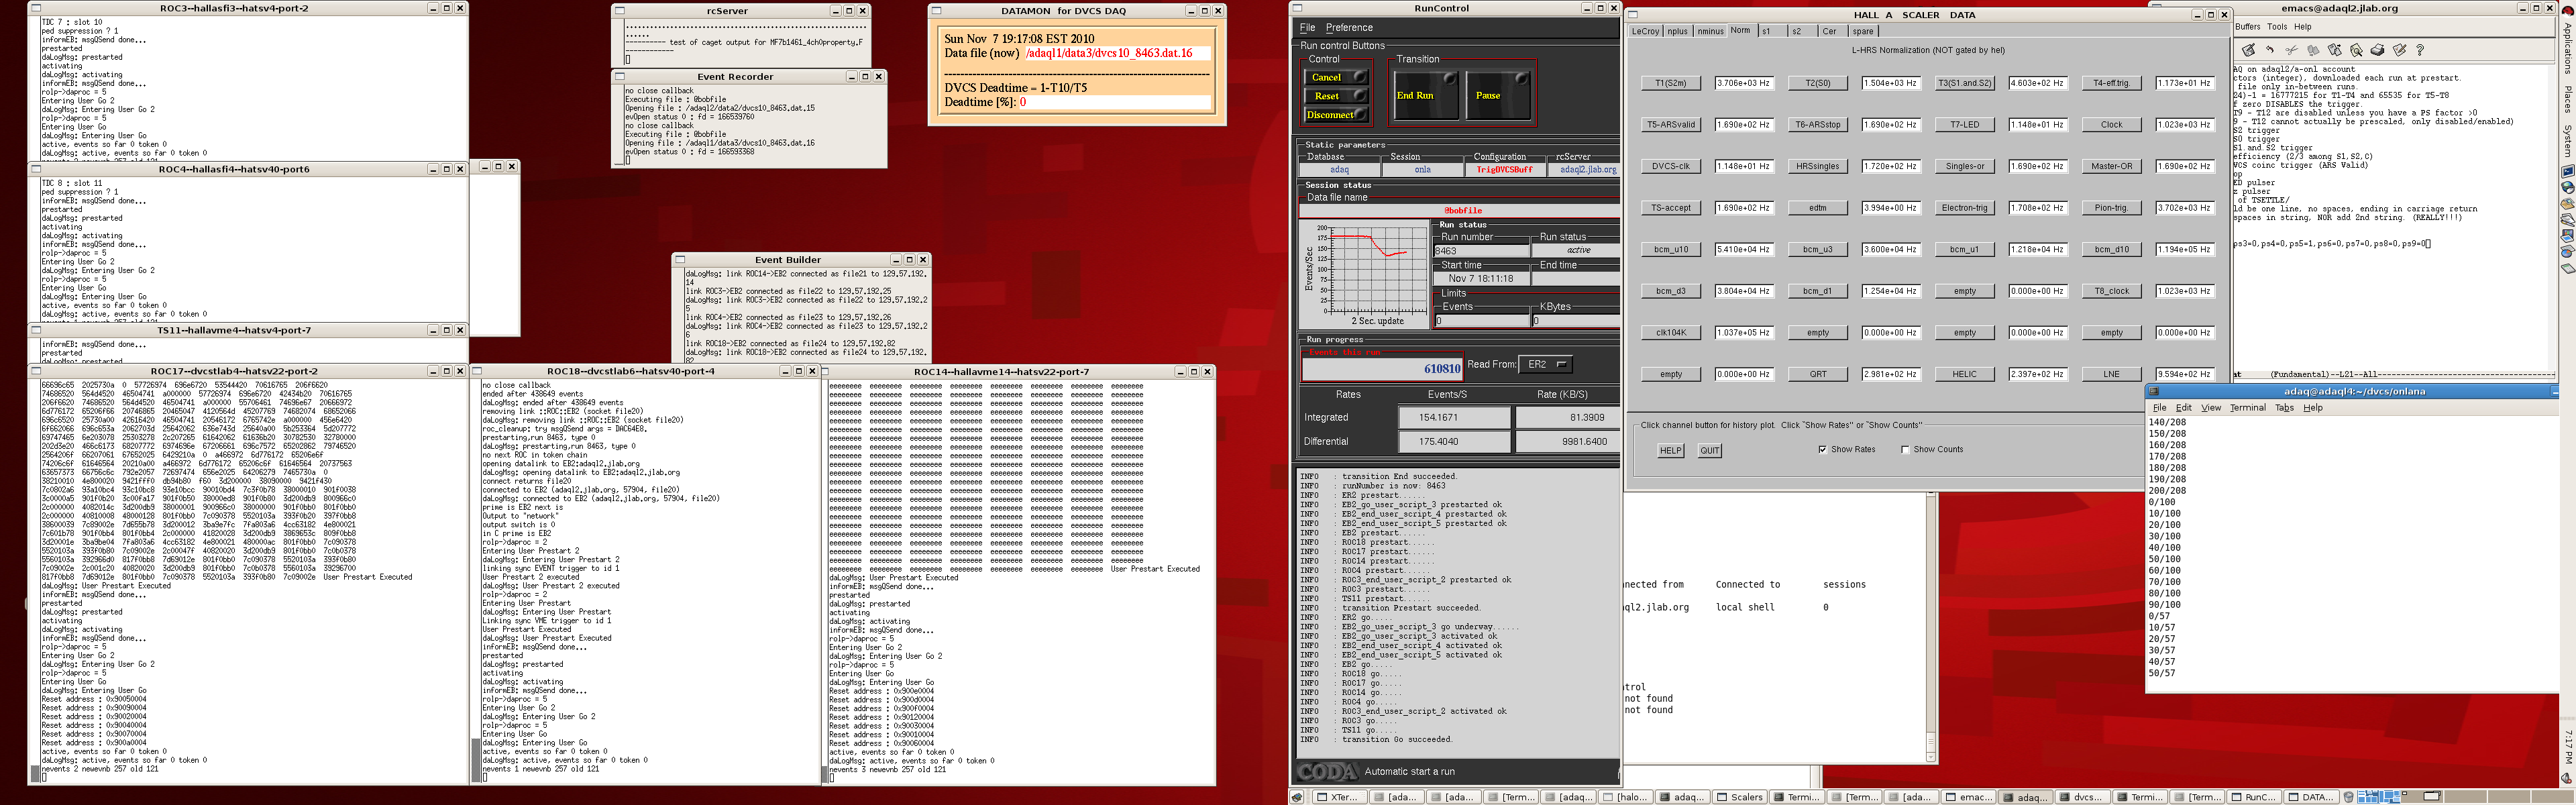Click emacs help question mark icon
Image resolution: width=2576 pixels, height=805 pixels.
pos(2420,50)
